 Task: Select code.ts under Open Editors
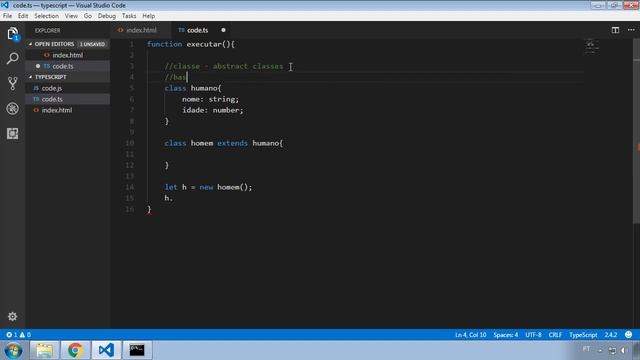[x=68, y=66]
